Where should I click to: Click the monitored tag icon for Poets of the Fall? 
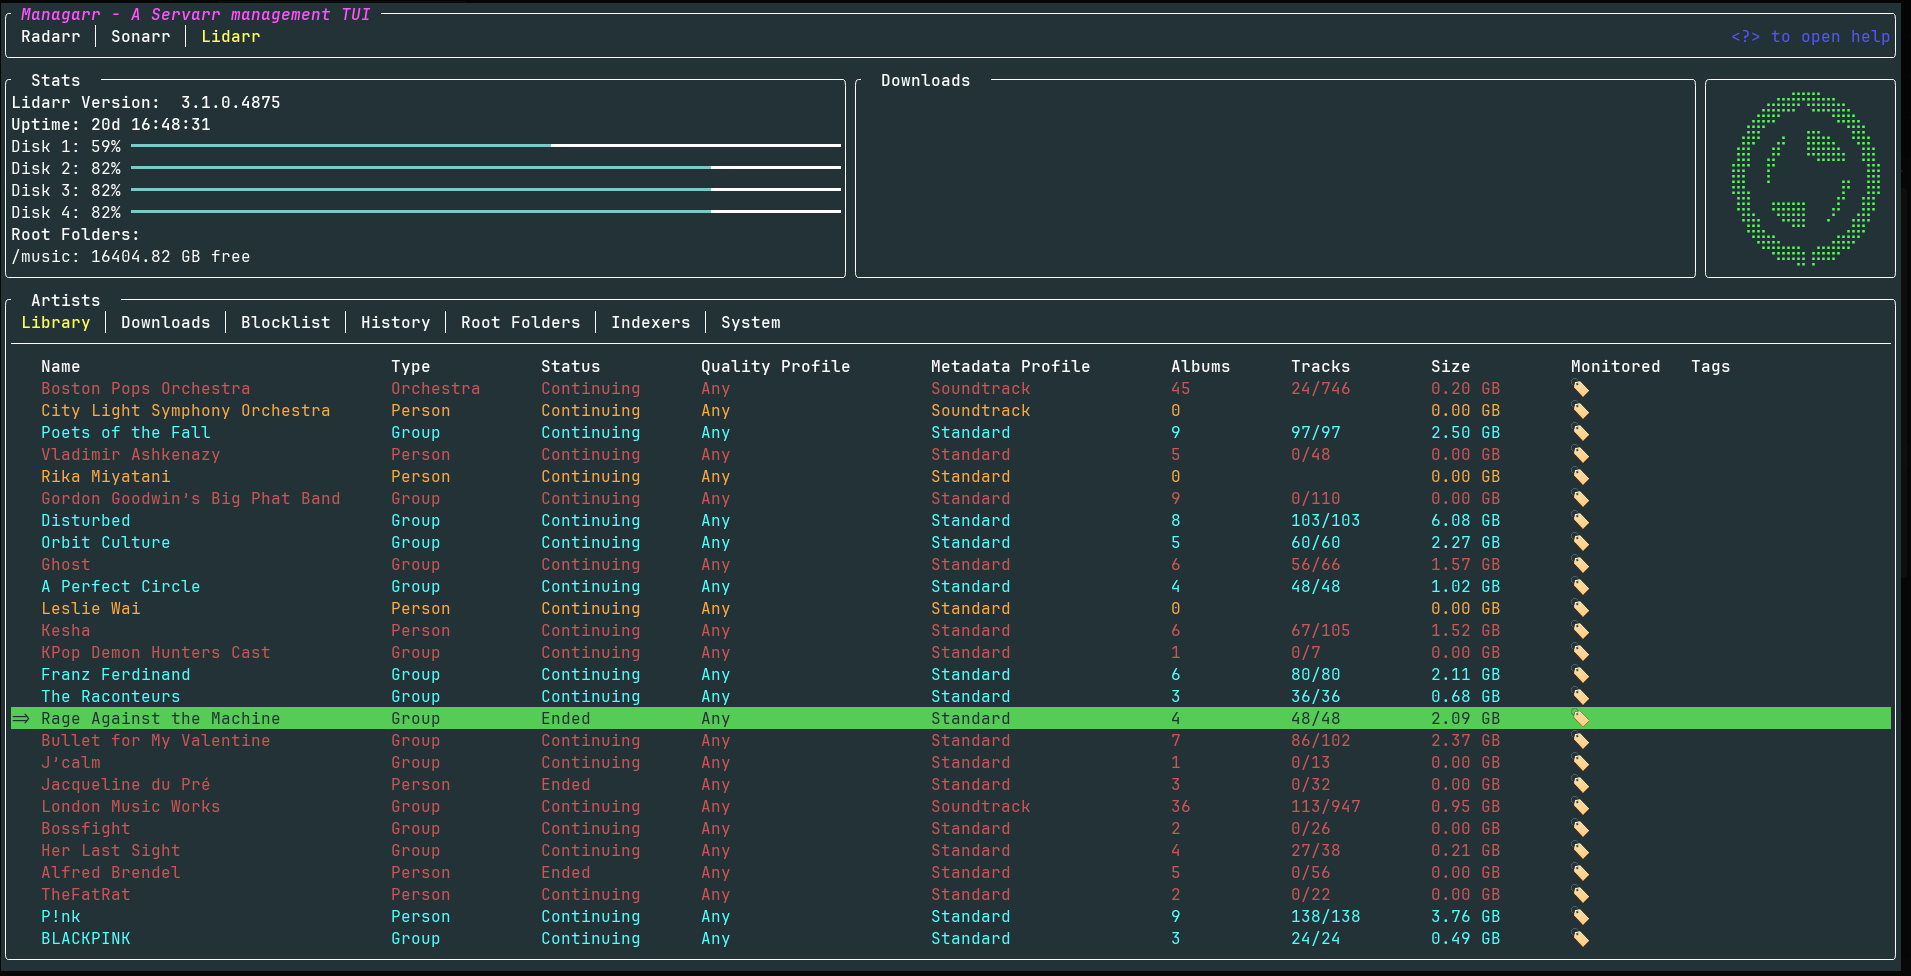(1580, 433)
